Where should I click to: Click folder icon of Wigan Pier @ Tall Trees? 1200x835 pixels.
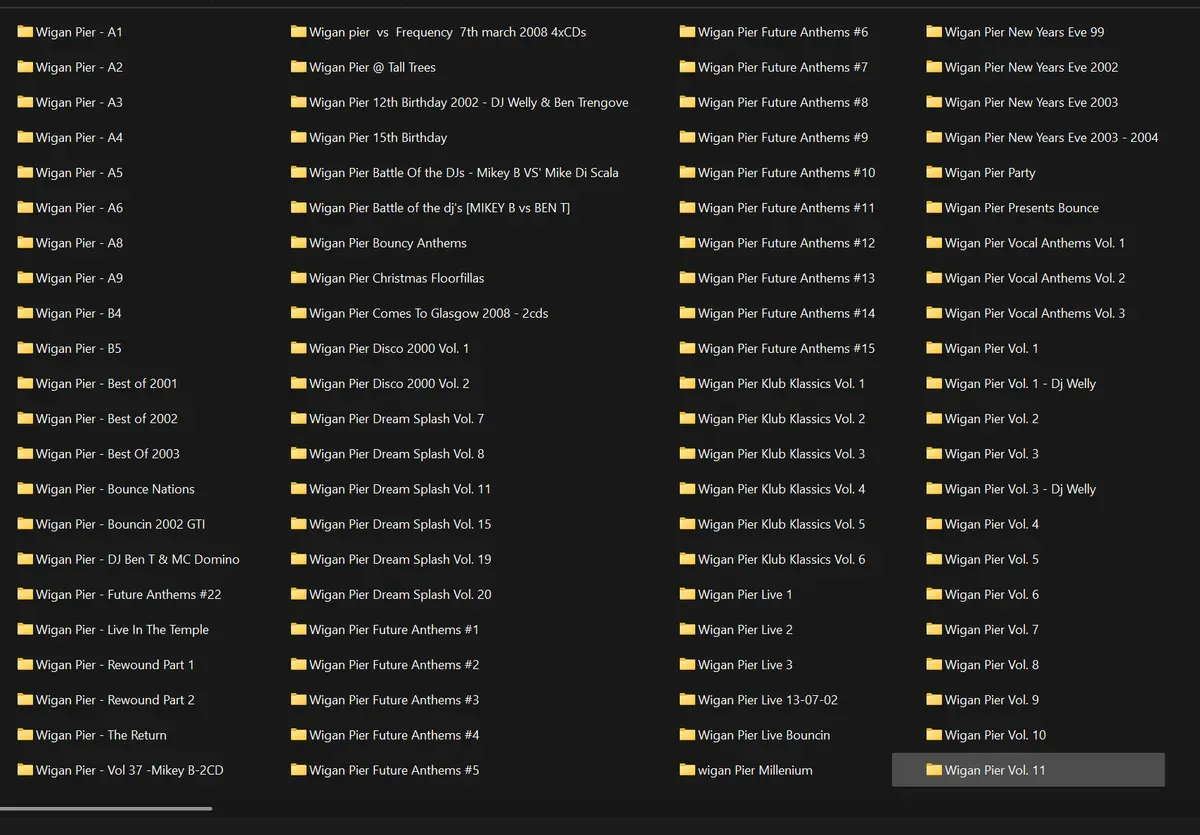(x=298, y=67)
